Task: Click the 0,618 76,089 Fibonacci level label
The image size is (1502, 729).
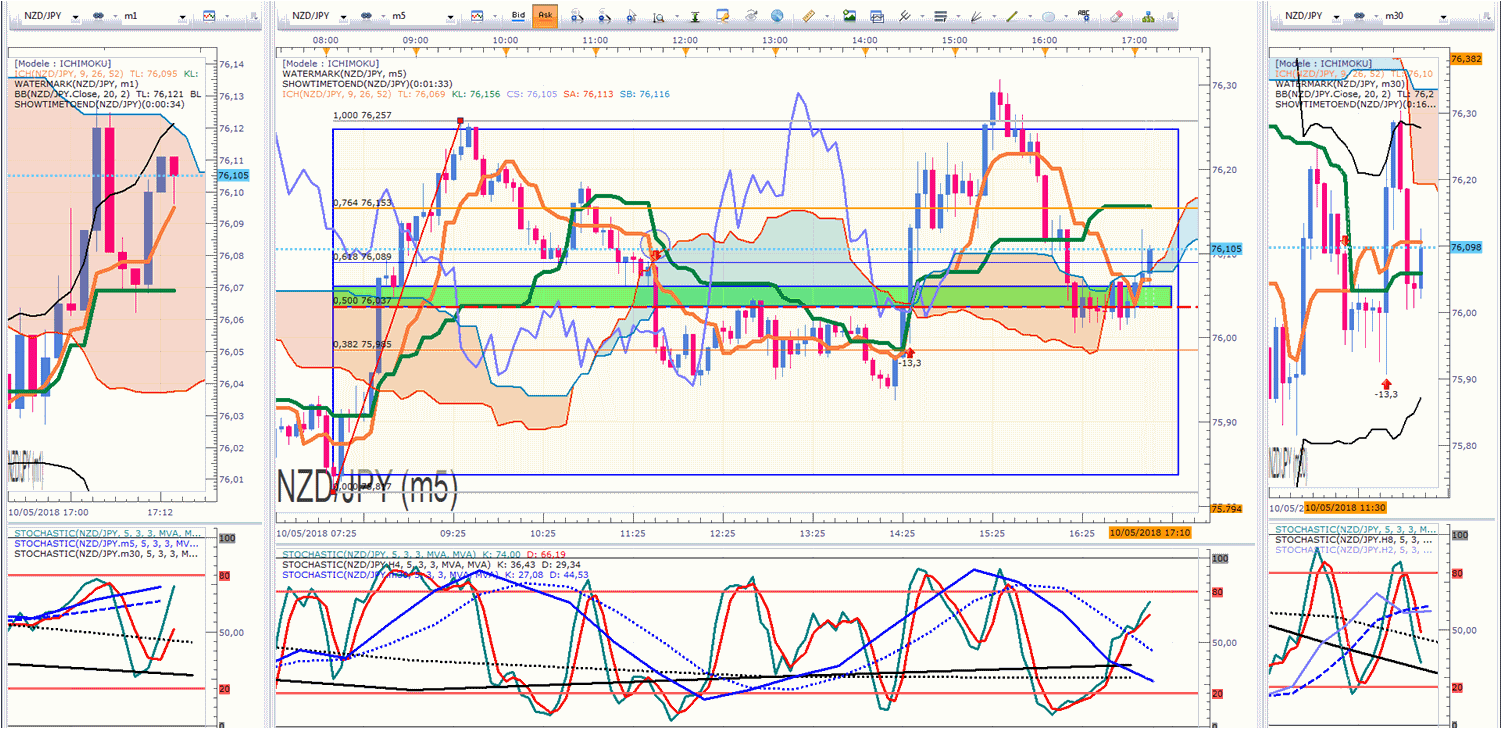Action: click(x=362, y=257)
